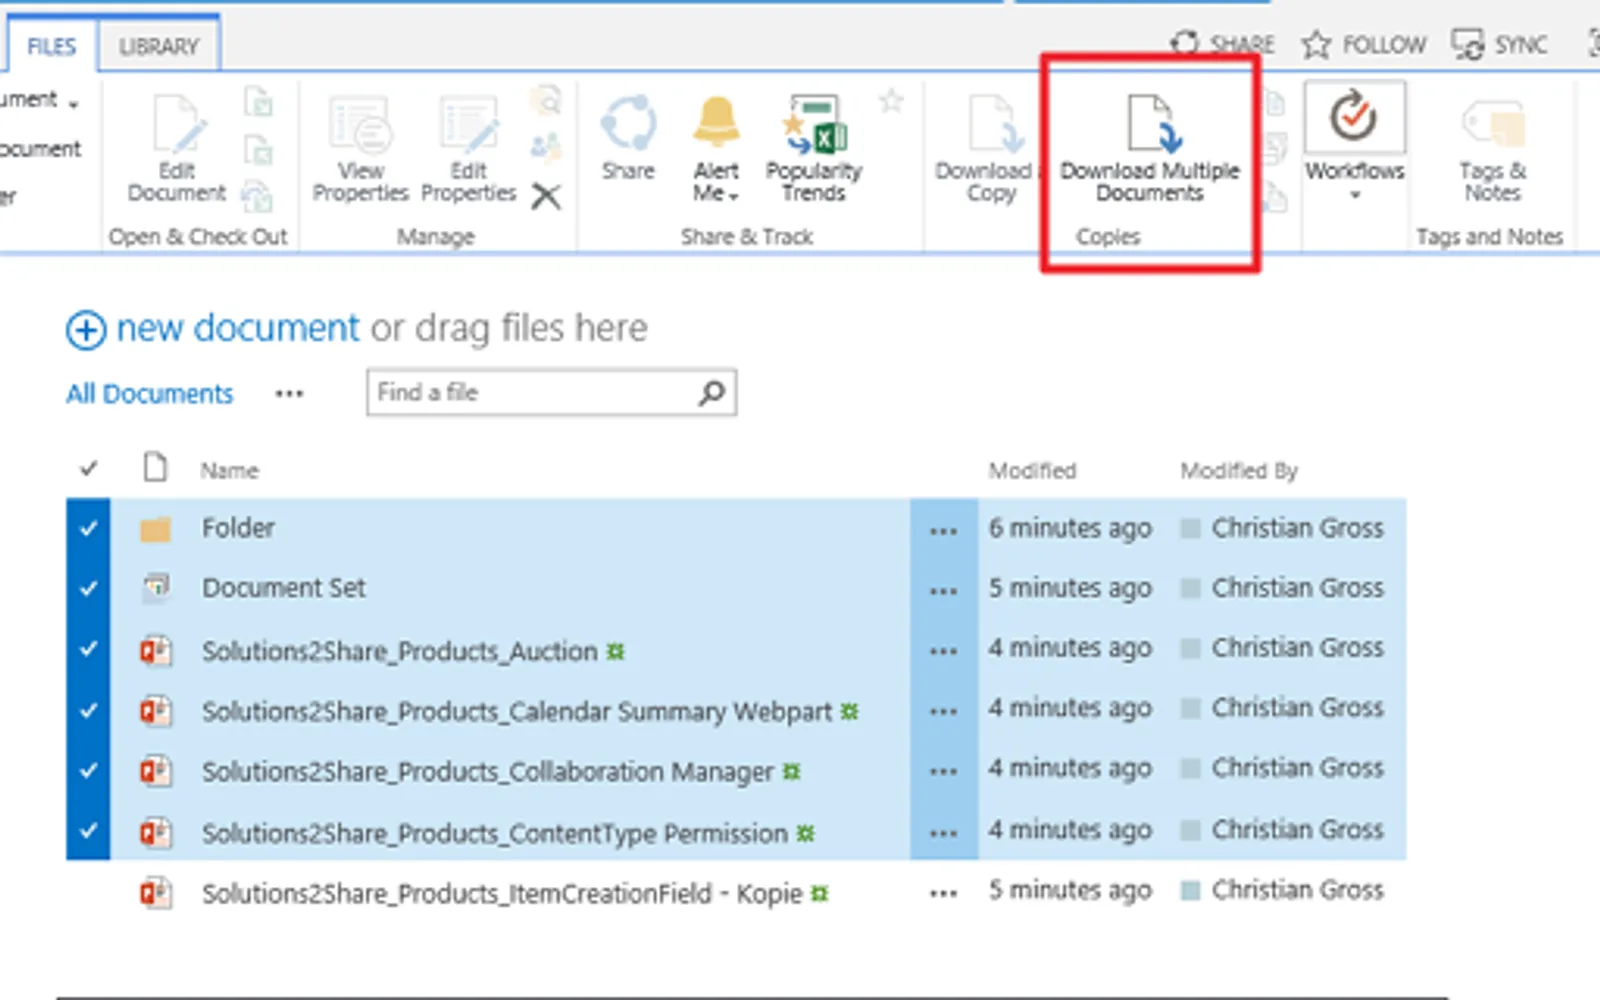Open the ellipsis menu for Calendar Summary Webpart

943,712
